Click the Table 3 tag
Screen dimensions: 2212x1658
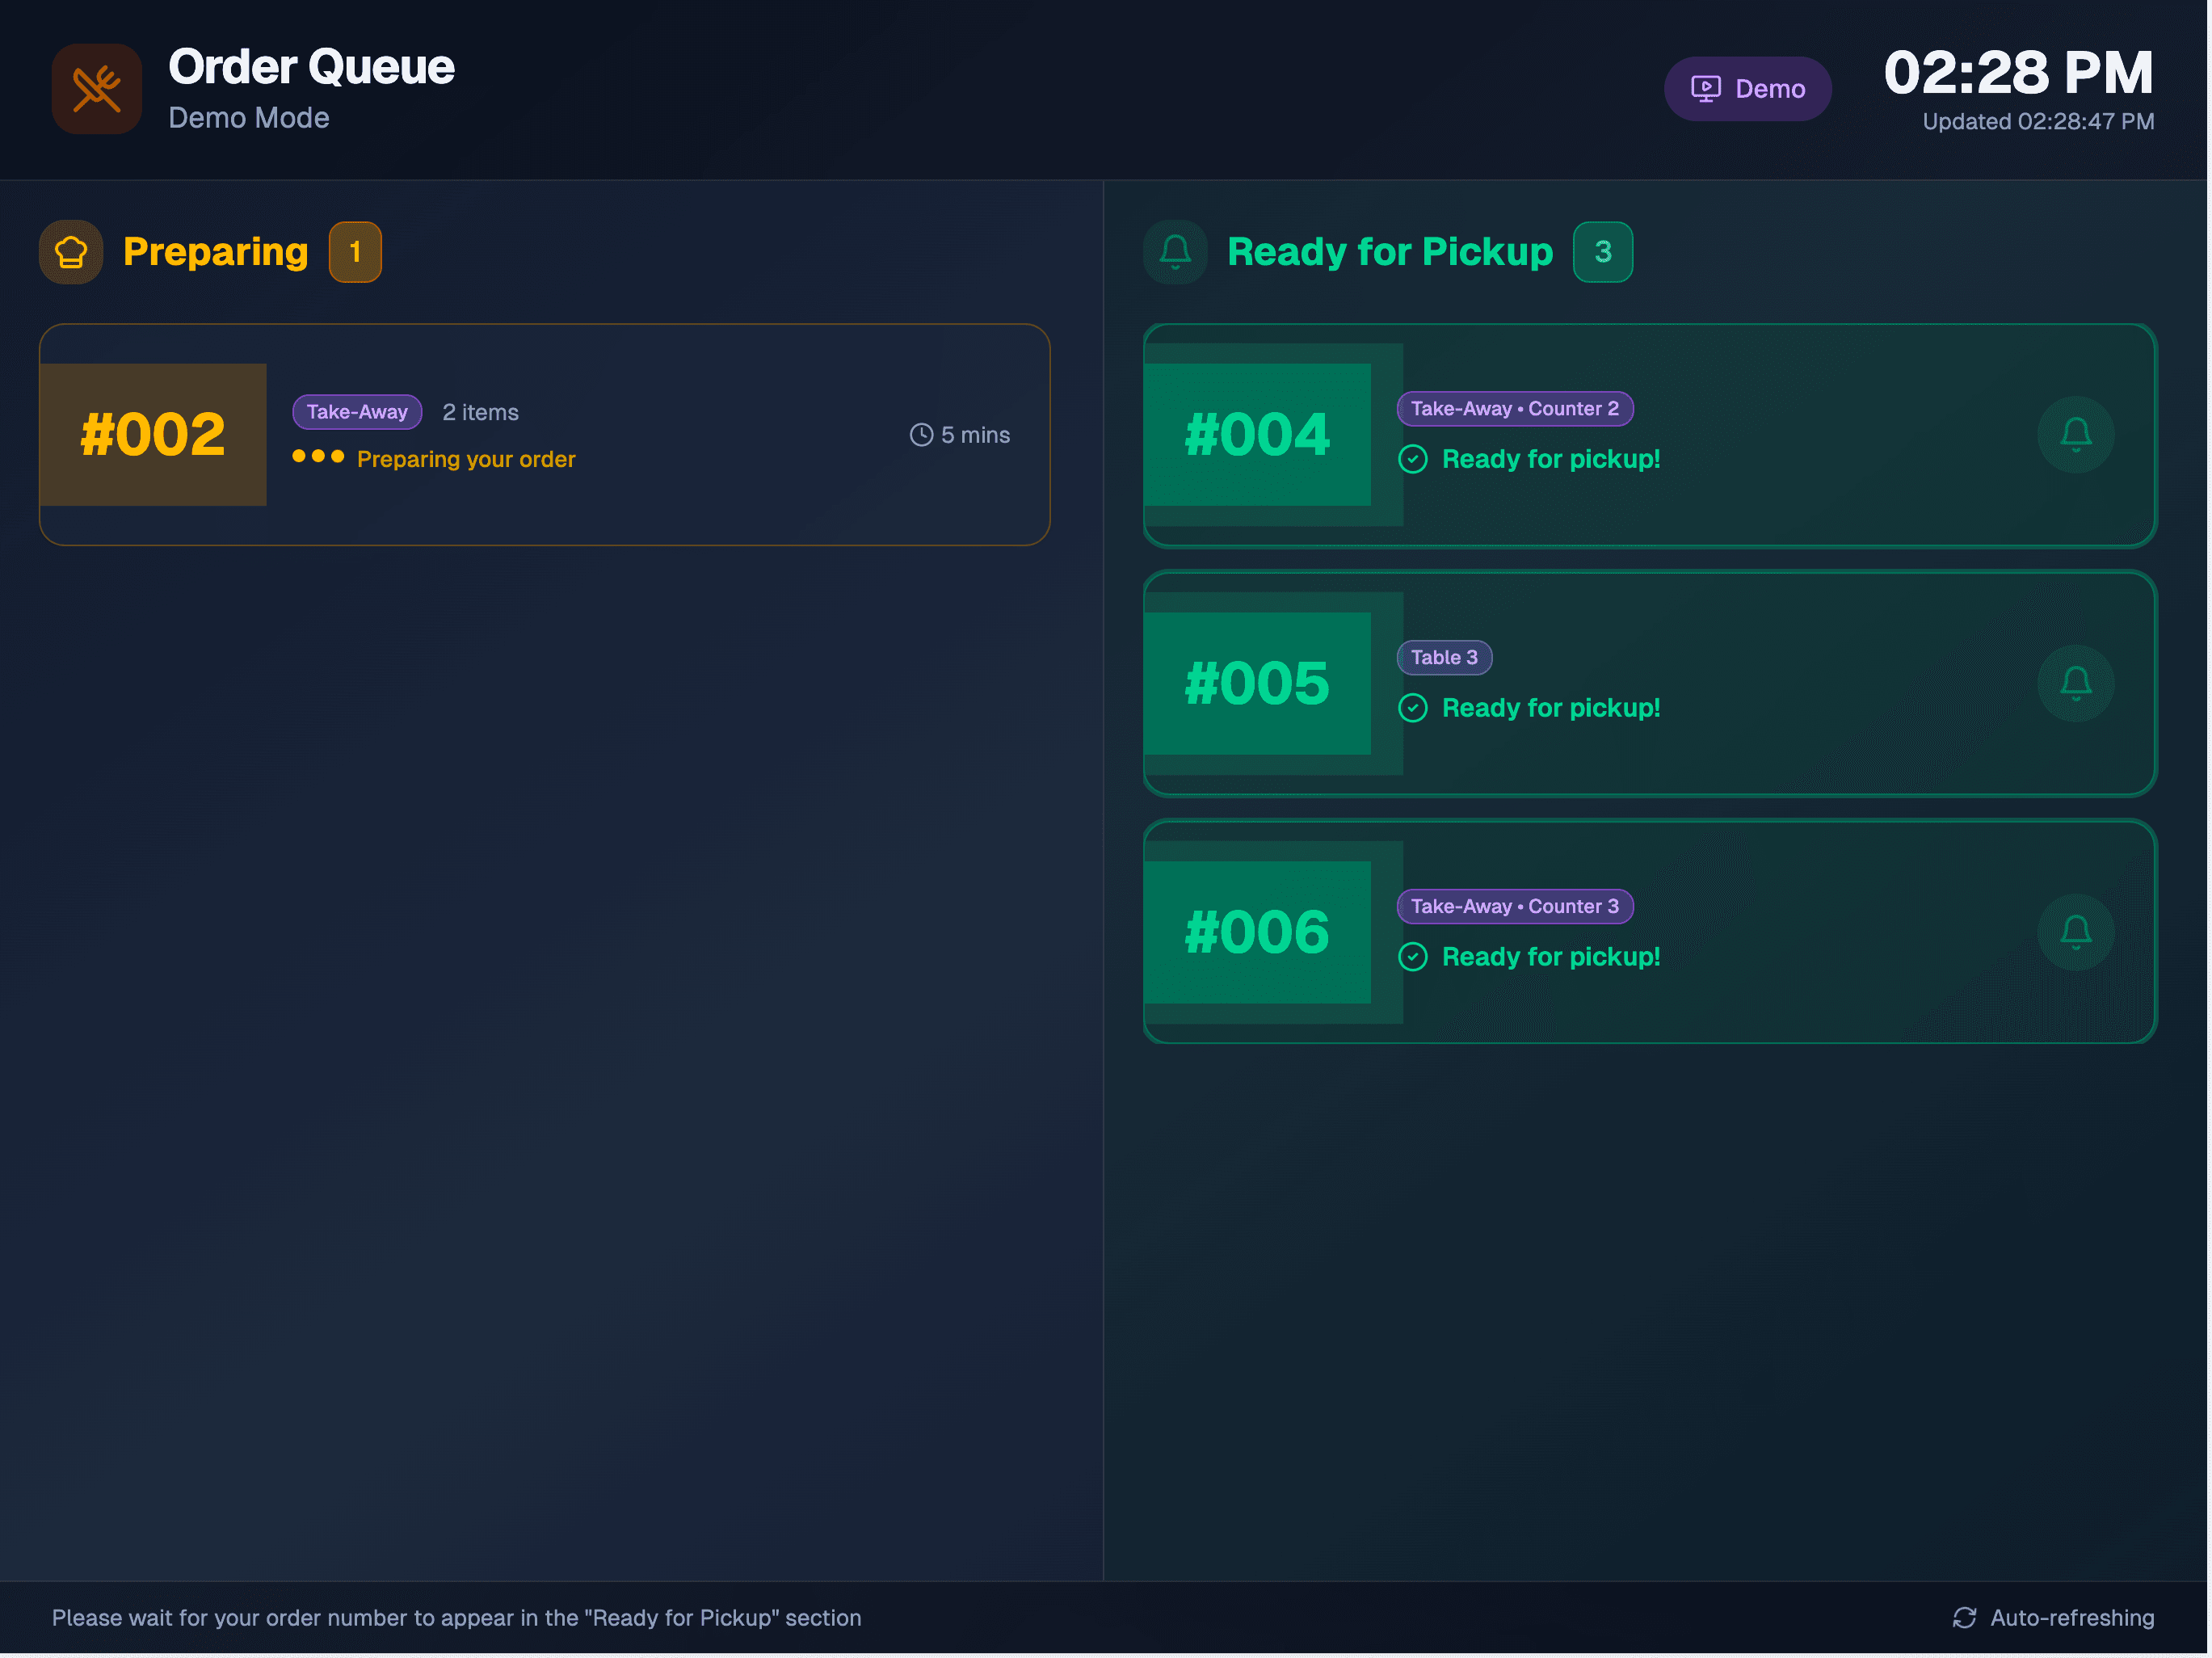point(1443,658)
